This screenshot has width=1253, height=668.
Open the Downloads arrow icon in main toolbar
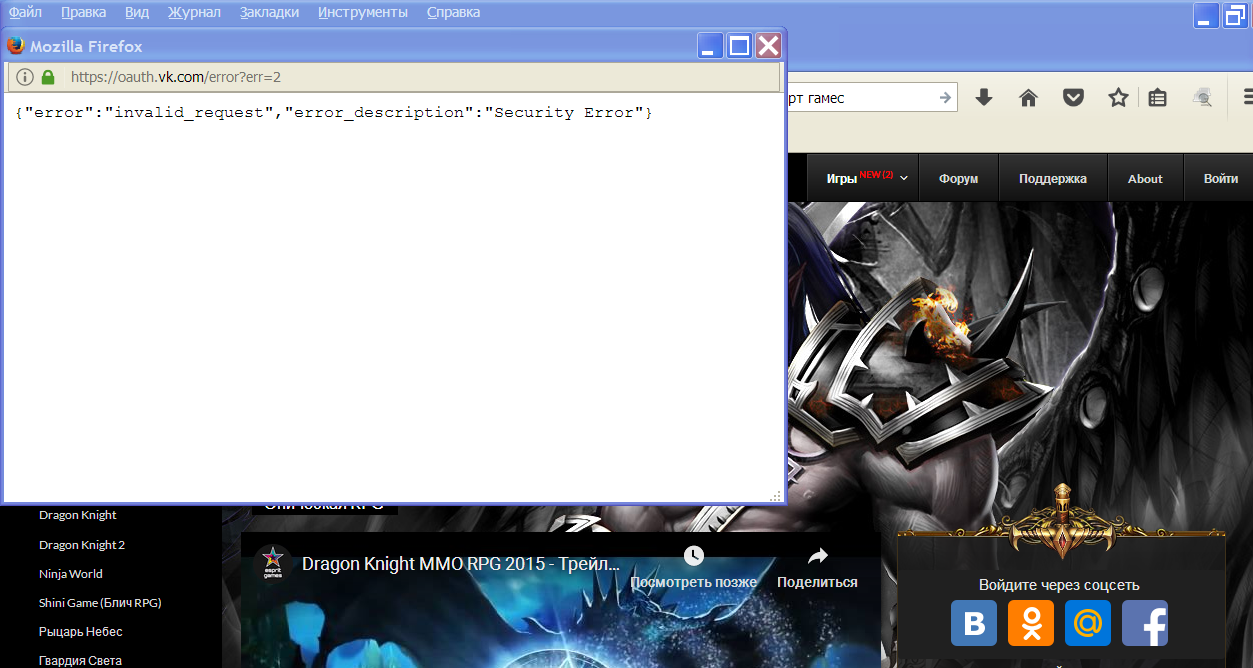coord(984,97)
